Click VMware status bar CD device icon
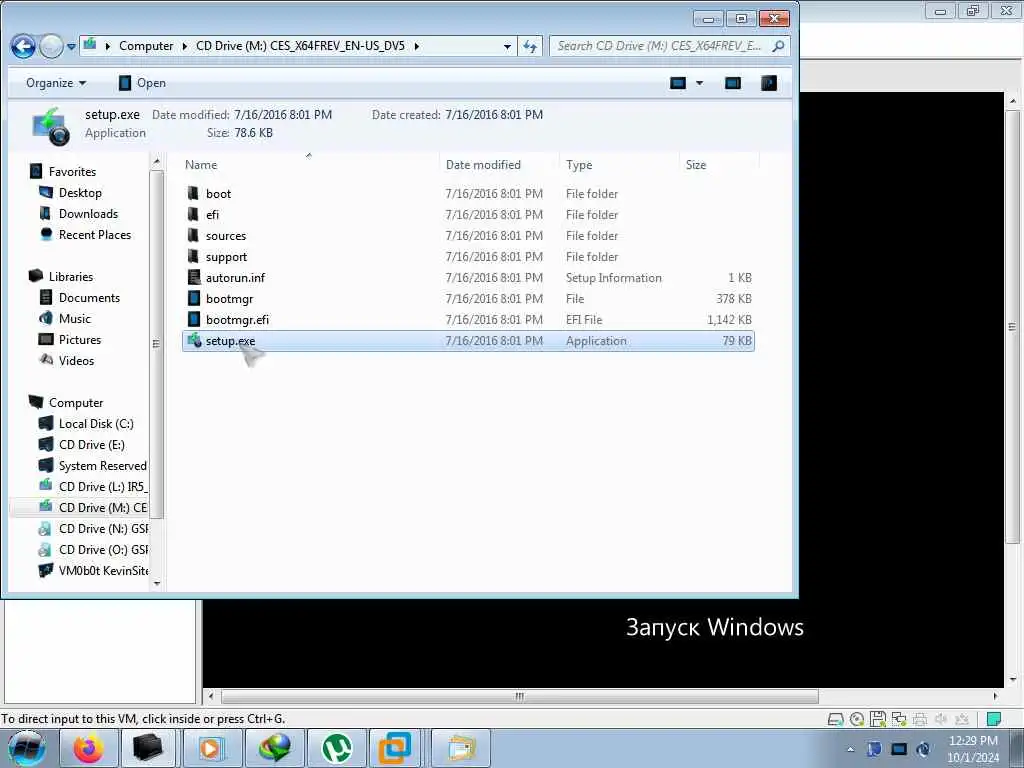1024x768 pixels. pyautogui.click(x=857, y=719)
